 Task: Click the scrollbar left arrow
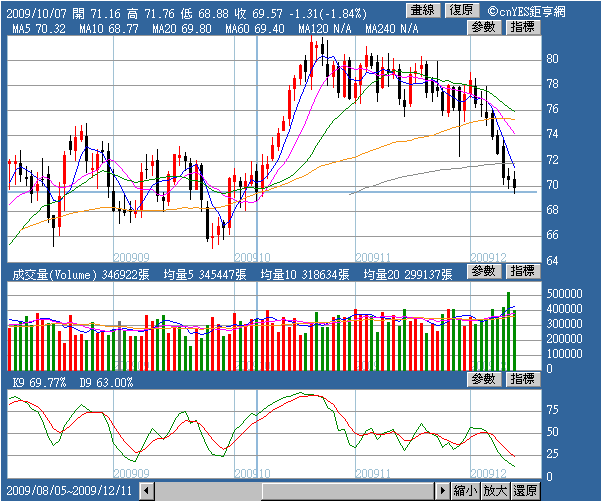pyautogui.click(x=146, y=491)
